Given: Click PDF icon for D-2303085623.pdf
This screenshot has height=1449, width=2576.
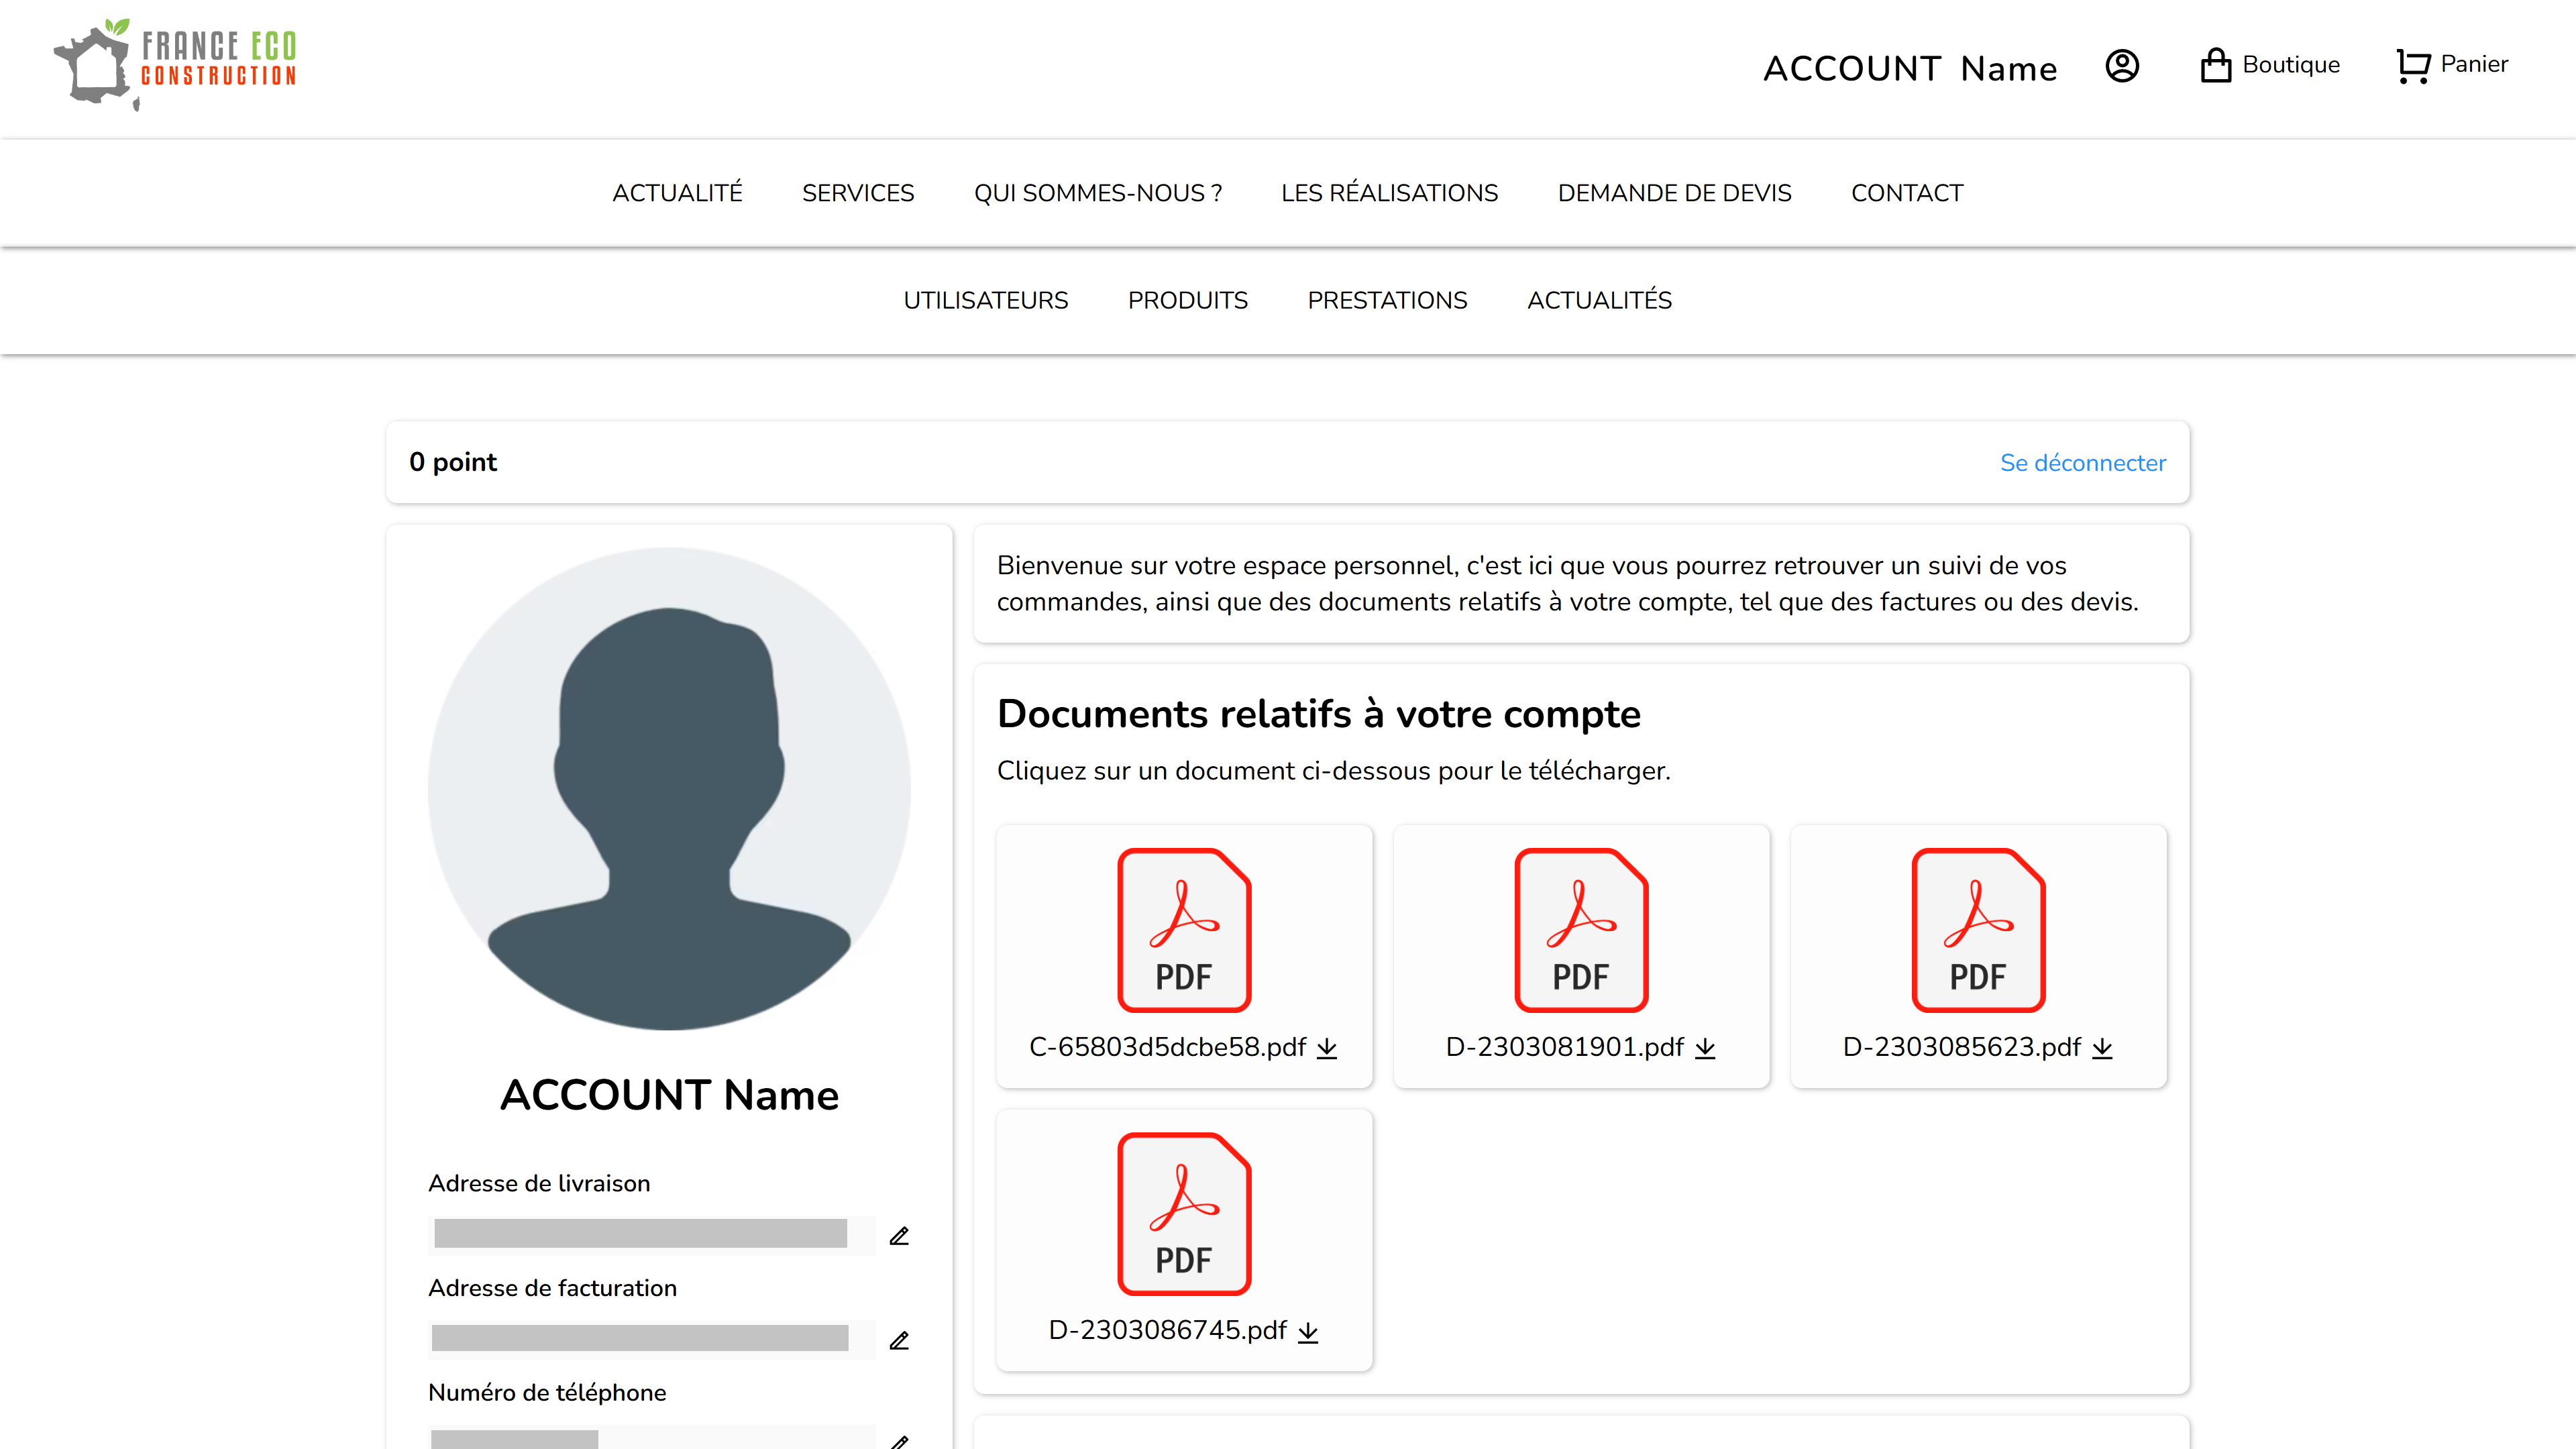Looking at the screenshot, I should click(x=1978, y=930).
